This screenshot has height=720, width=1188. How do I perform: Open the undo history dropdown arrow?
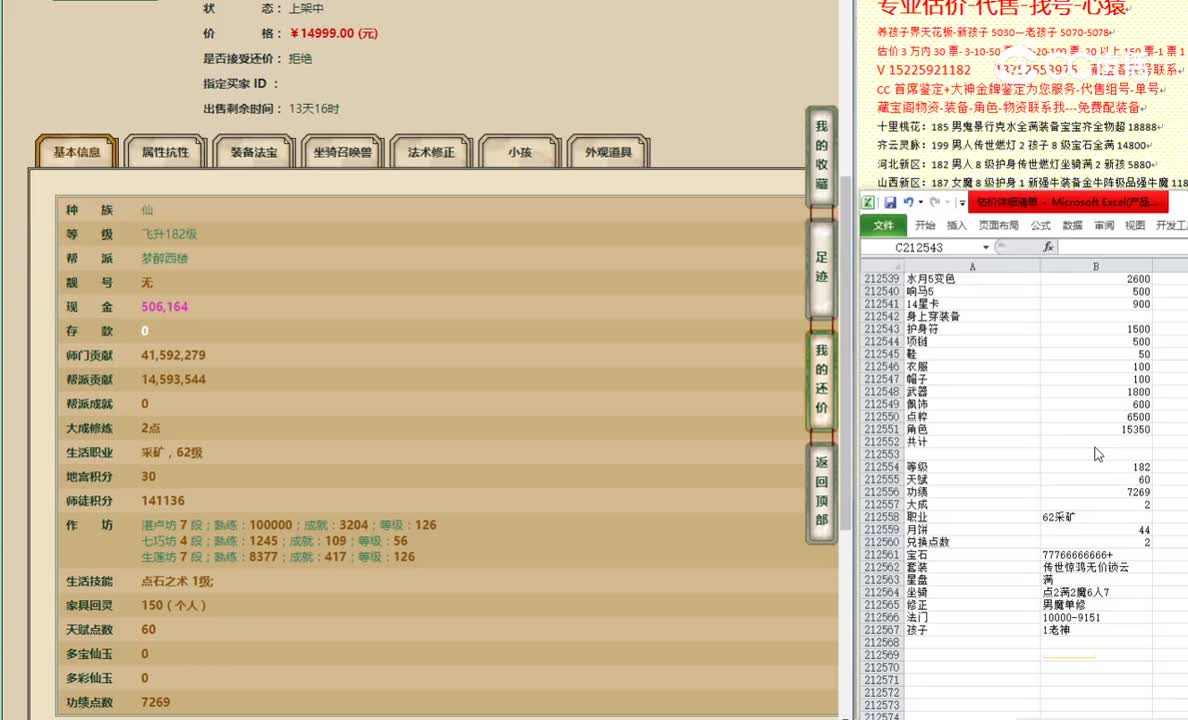point(921,202)
